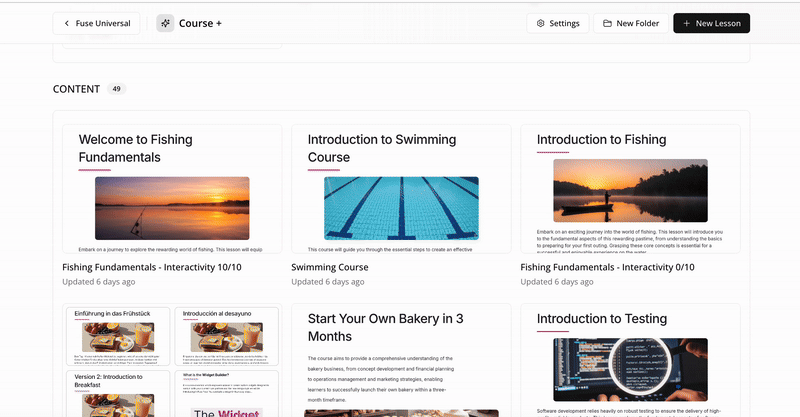Open the Course + title label
The height and width of the screenshot is (417, 800).
point(200,23)
